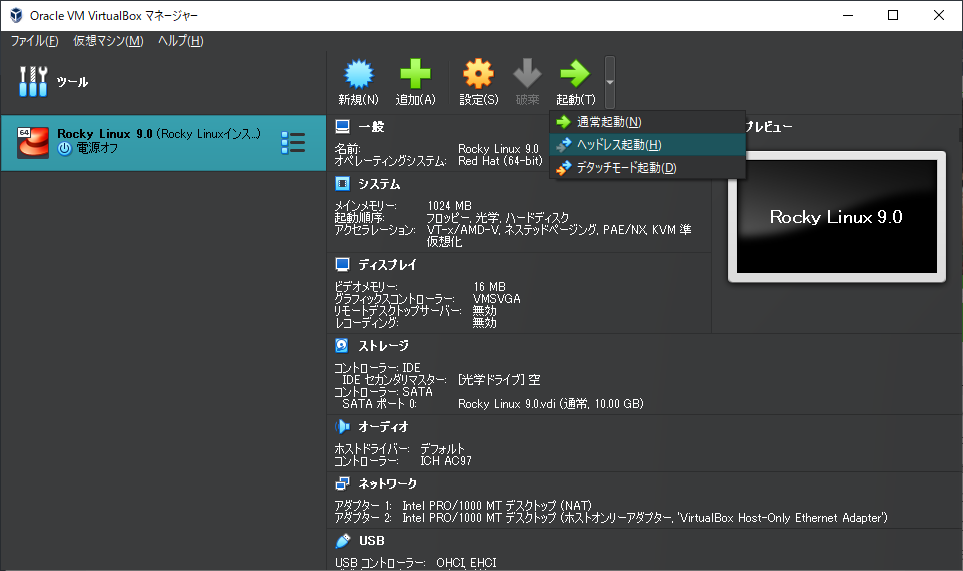Click the USB plug icon
Viewport: 963px width, 571px height.
[x=342, y=540]
